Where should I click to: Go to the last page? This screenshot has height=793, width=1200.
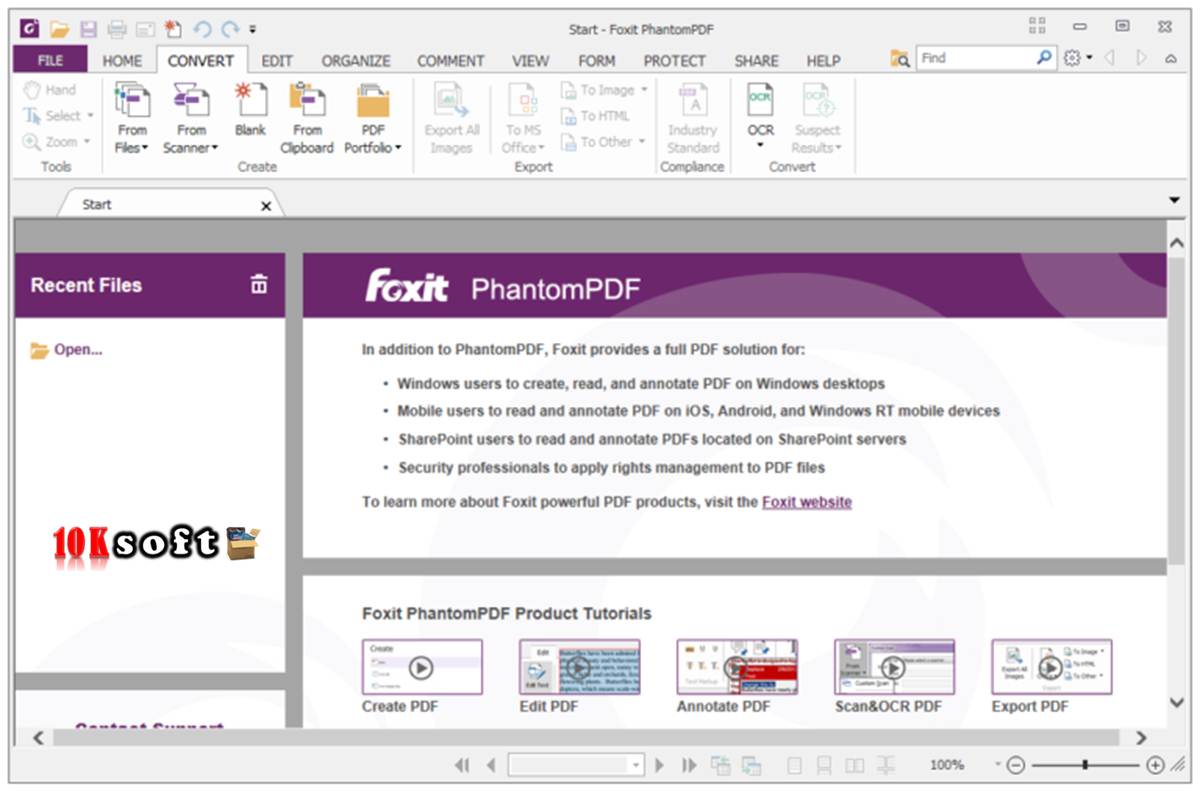(689, 765)
